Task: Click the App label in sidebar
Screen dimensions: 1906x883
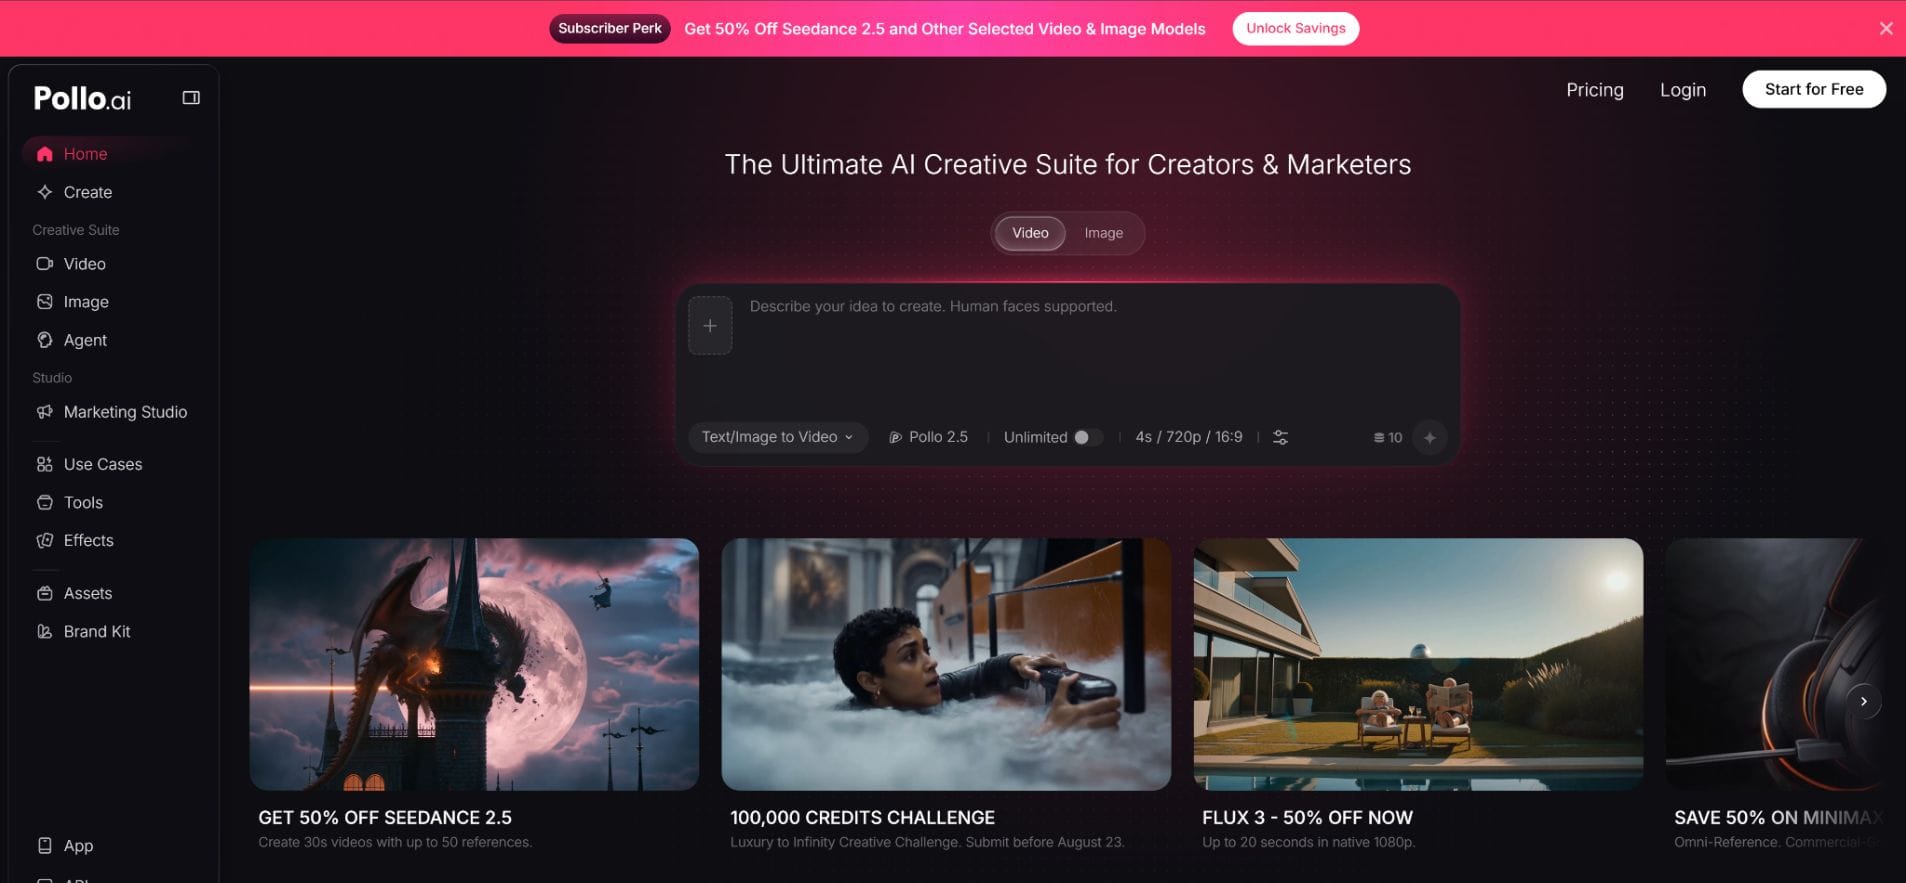Action: pyautogui.click(x=78, y=845)
